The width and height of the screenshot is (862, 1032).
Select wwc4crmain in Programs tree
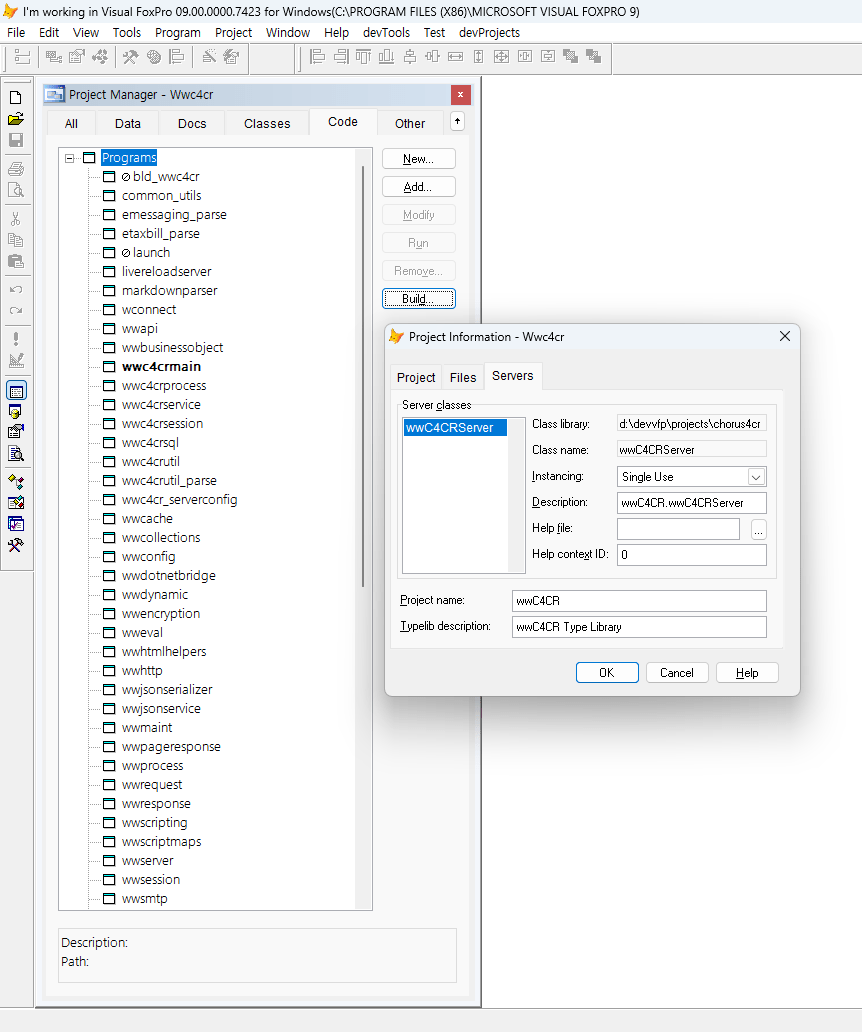(161, 367)
